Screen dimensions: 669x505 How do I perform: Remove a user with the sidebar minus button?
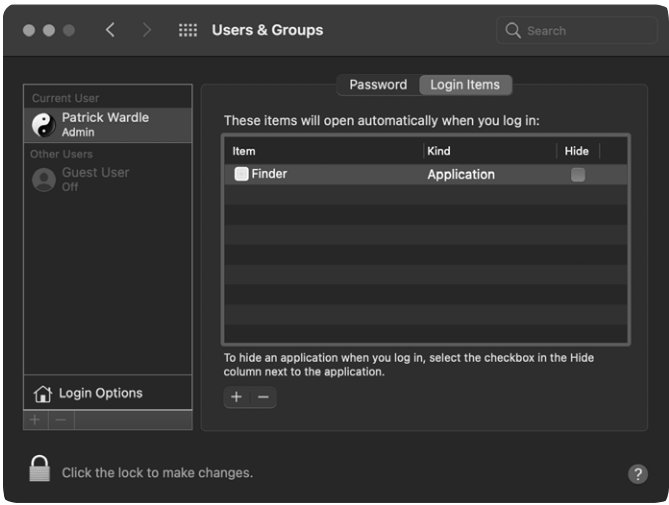(61, 420)
